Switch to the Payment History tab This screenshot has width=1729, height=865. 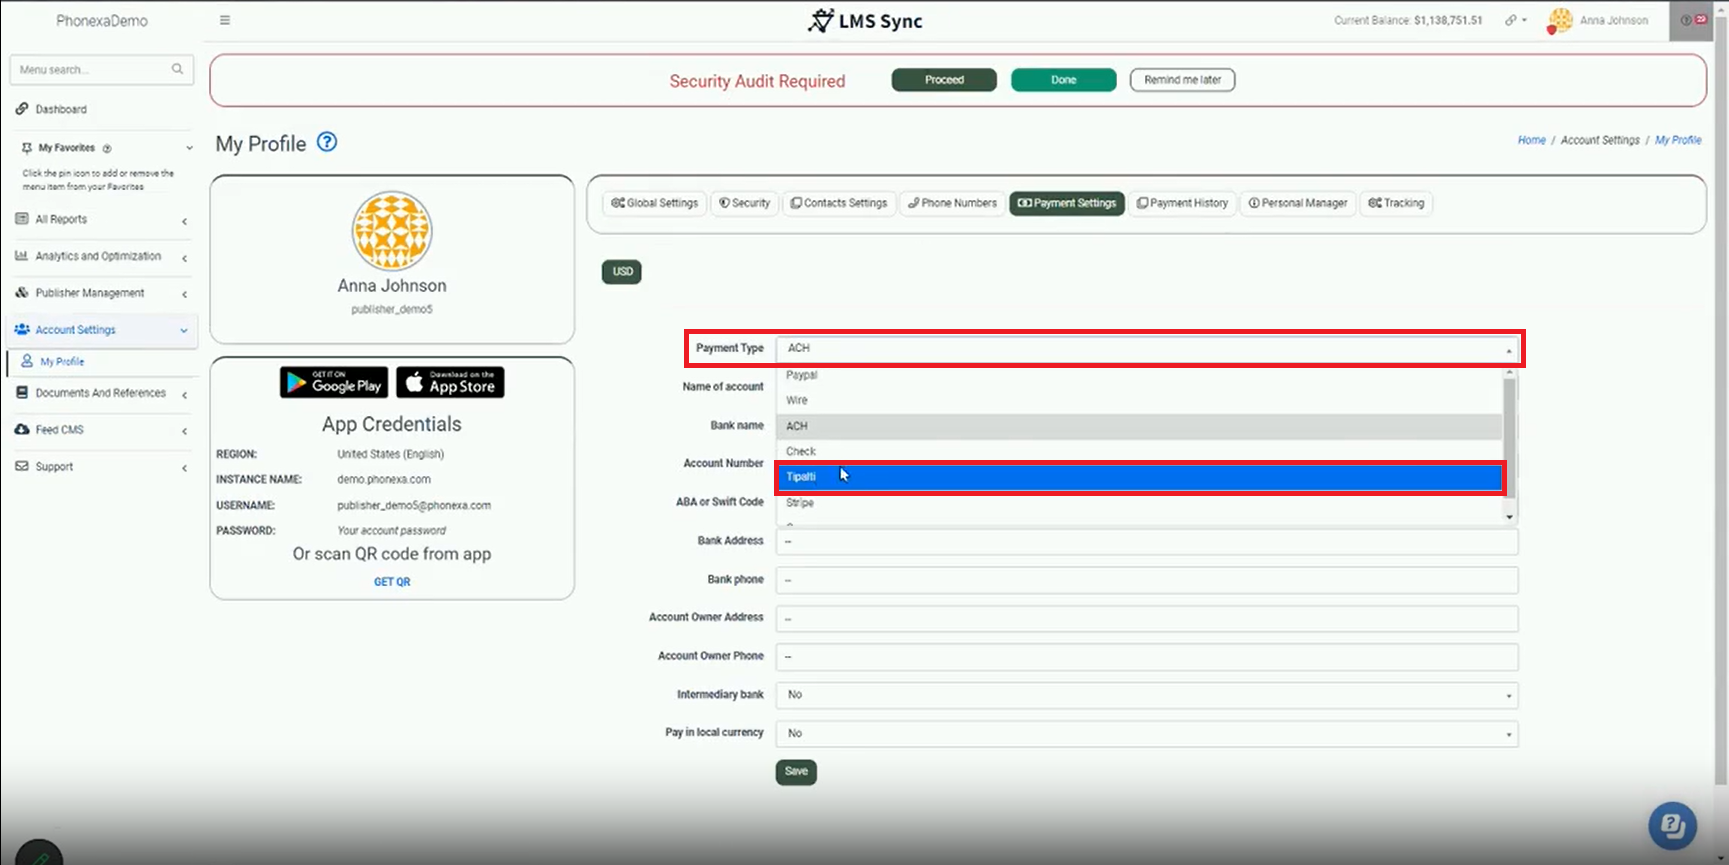click(x=1182, y=203)
